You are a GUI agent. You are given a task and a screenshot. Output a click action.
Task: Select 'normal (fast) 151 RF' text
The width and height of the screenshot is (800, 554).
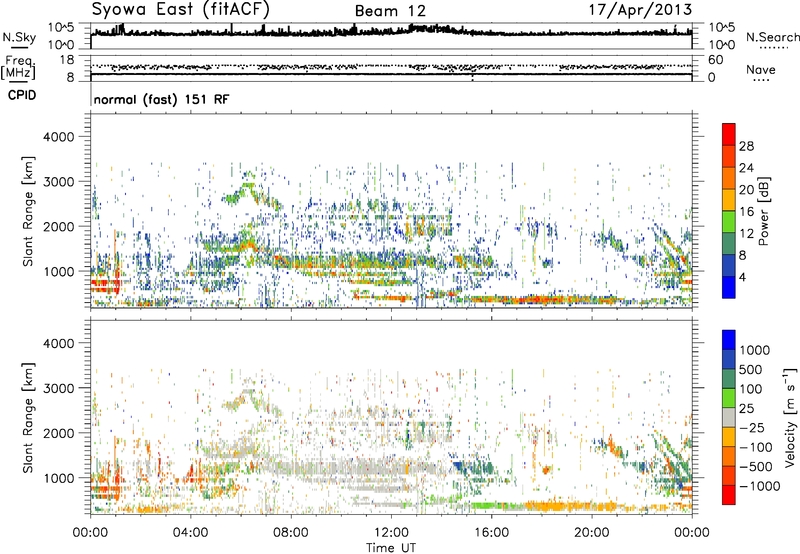pos(162,99)
